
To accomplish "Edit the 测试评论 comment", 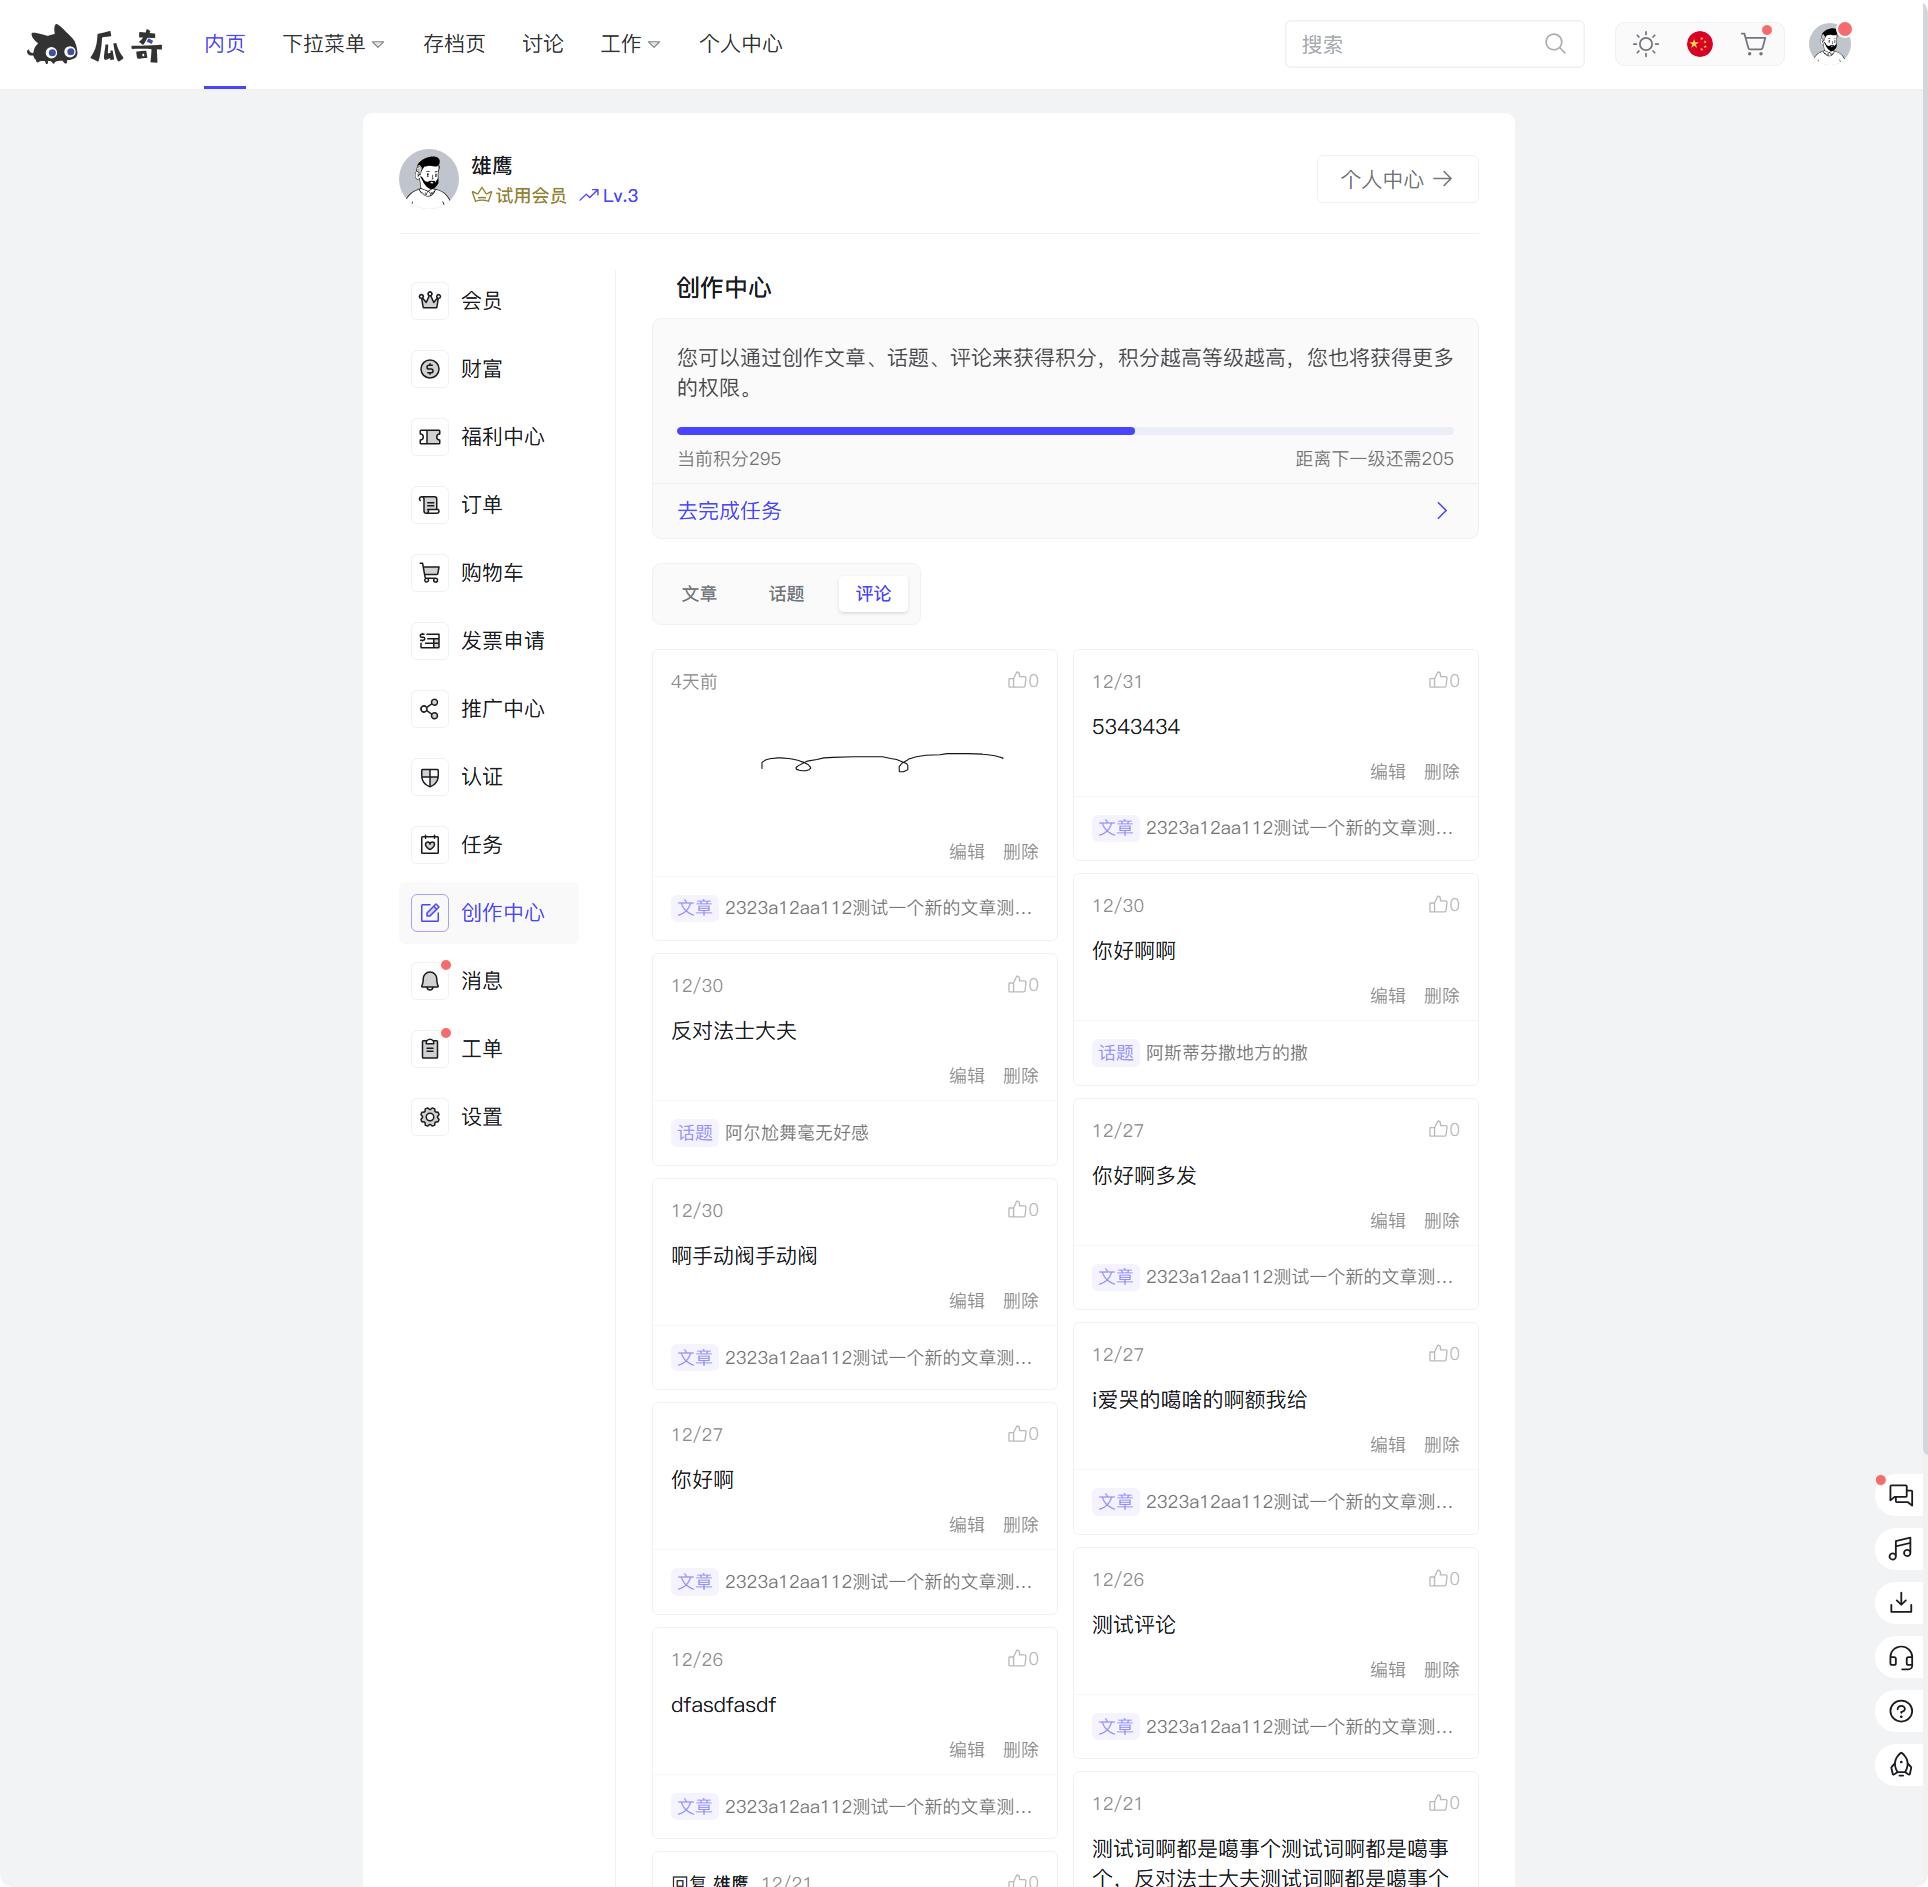I will pyautogui.click(x=1387, y=1670).
